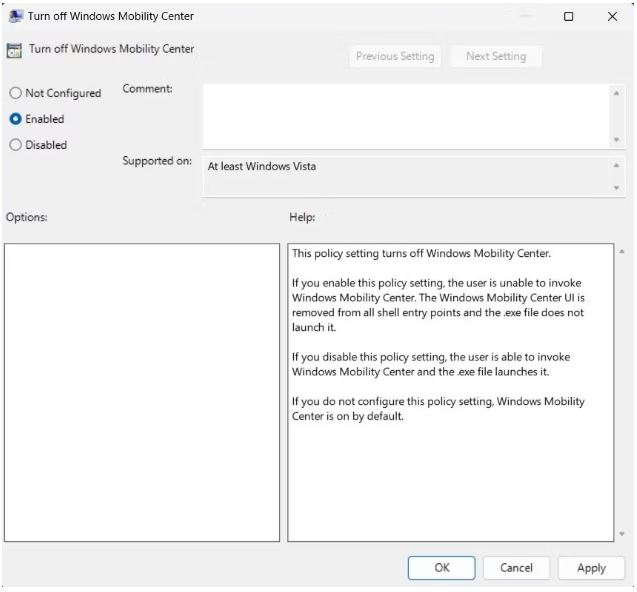Click the policy heading beside the setting icon

(x=111, y=49)
